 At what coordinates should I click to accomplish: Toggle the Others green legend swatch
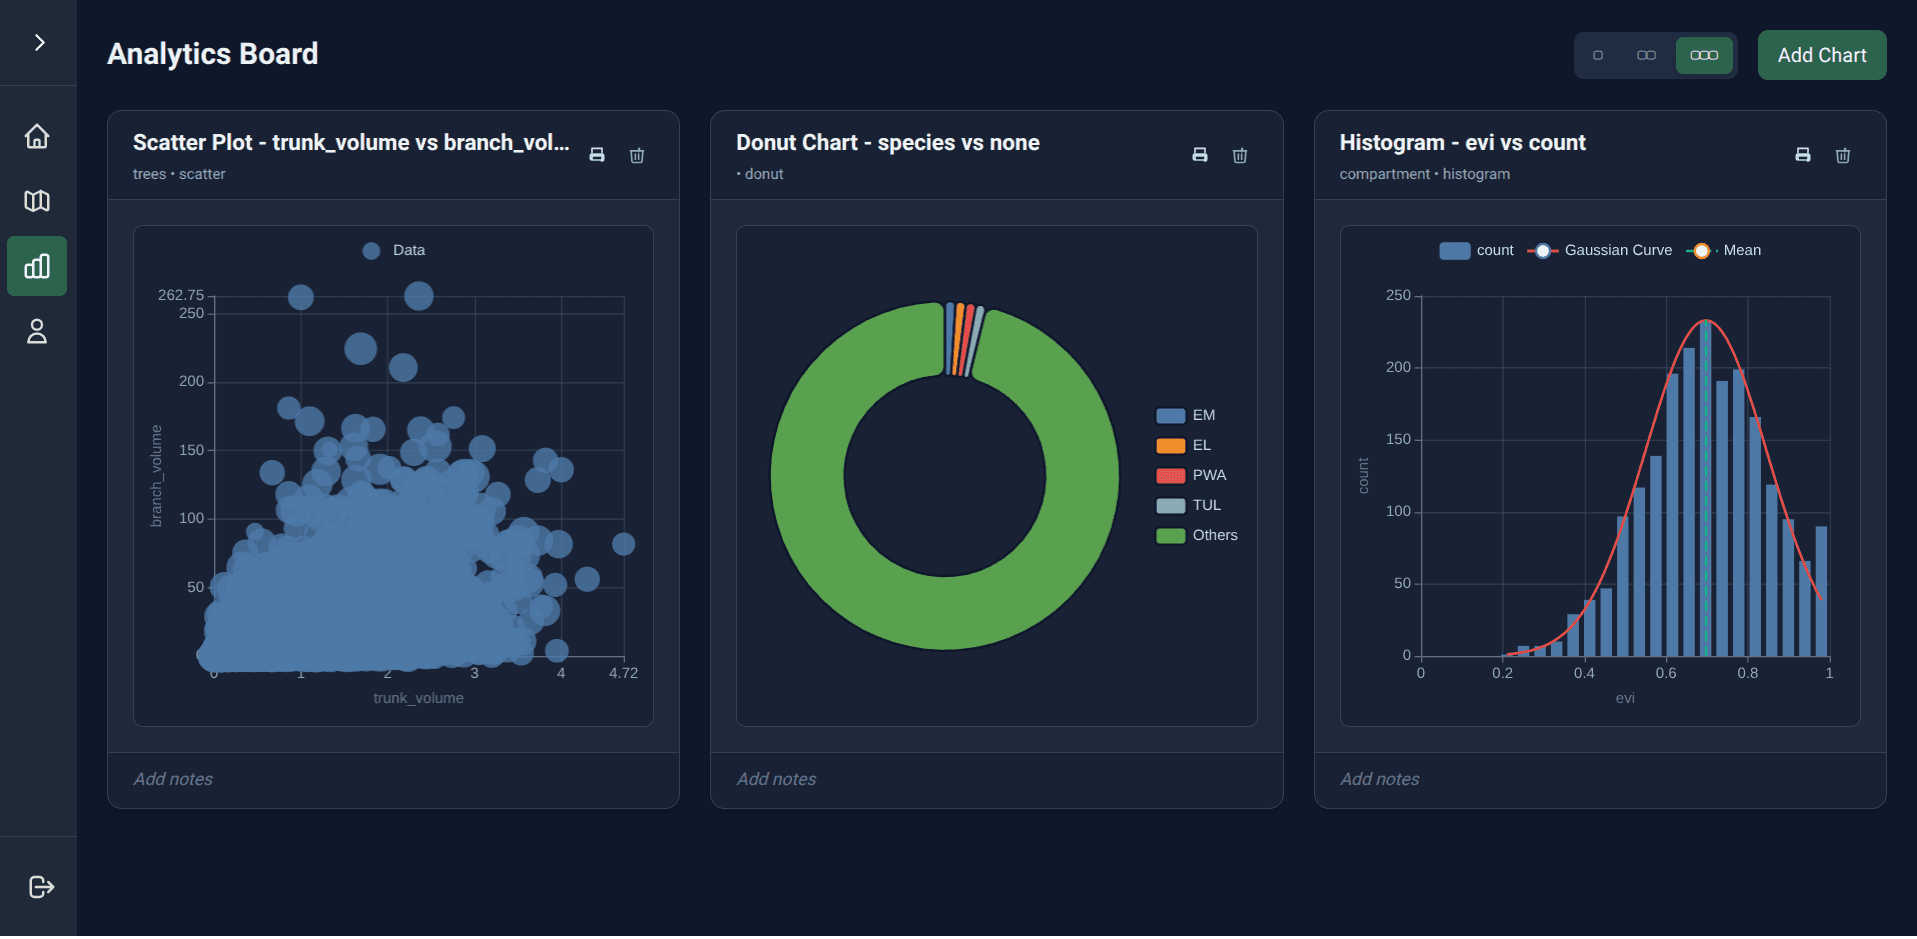coord(1171,535)
